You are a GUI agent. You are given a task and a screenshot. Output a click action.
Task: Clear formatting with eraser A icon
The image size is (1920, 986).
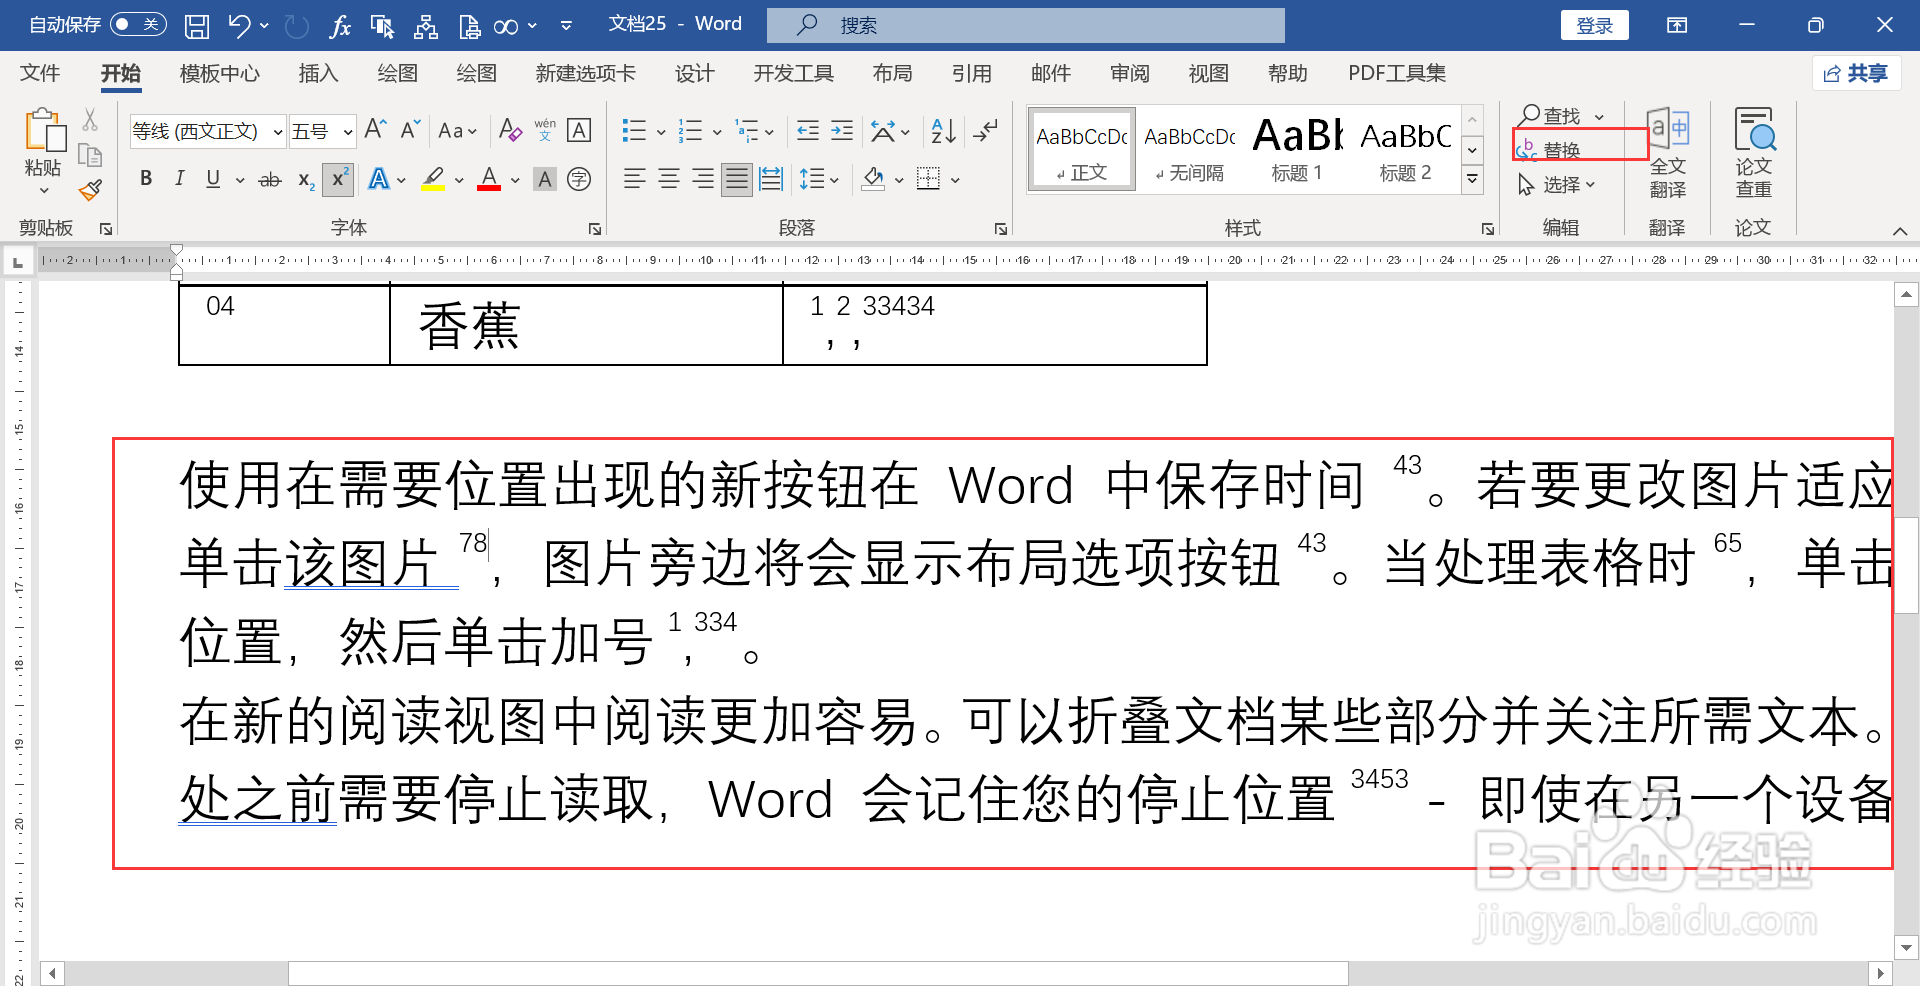coord(510,130)
